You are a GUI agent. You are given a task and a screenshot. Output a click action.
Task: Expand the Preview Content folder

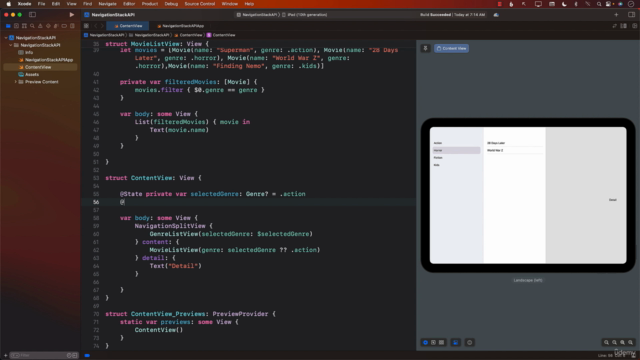[16, 82]
